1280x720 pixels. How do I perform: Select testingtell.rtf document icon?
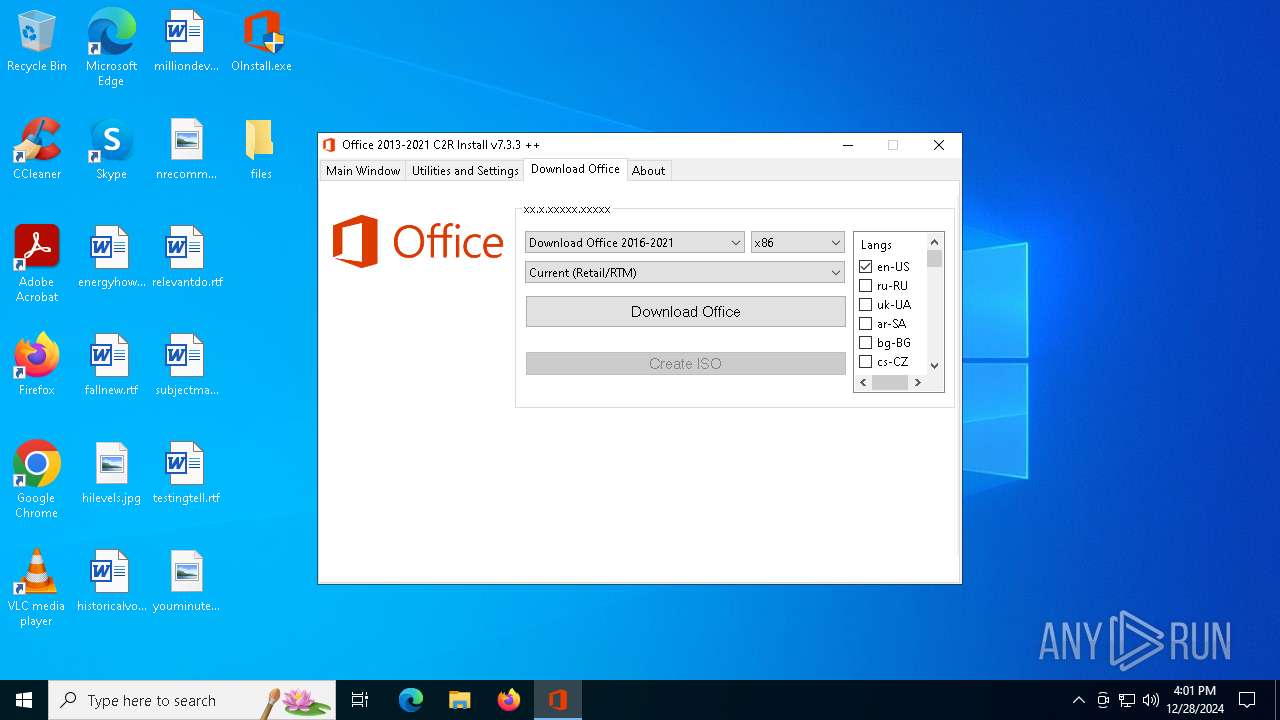point(186,474)
